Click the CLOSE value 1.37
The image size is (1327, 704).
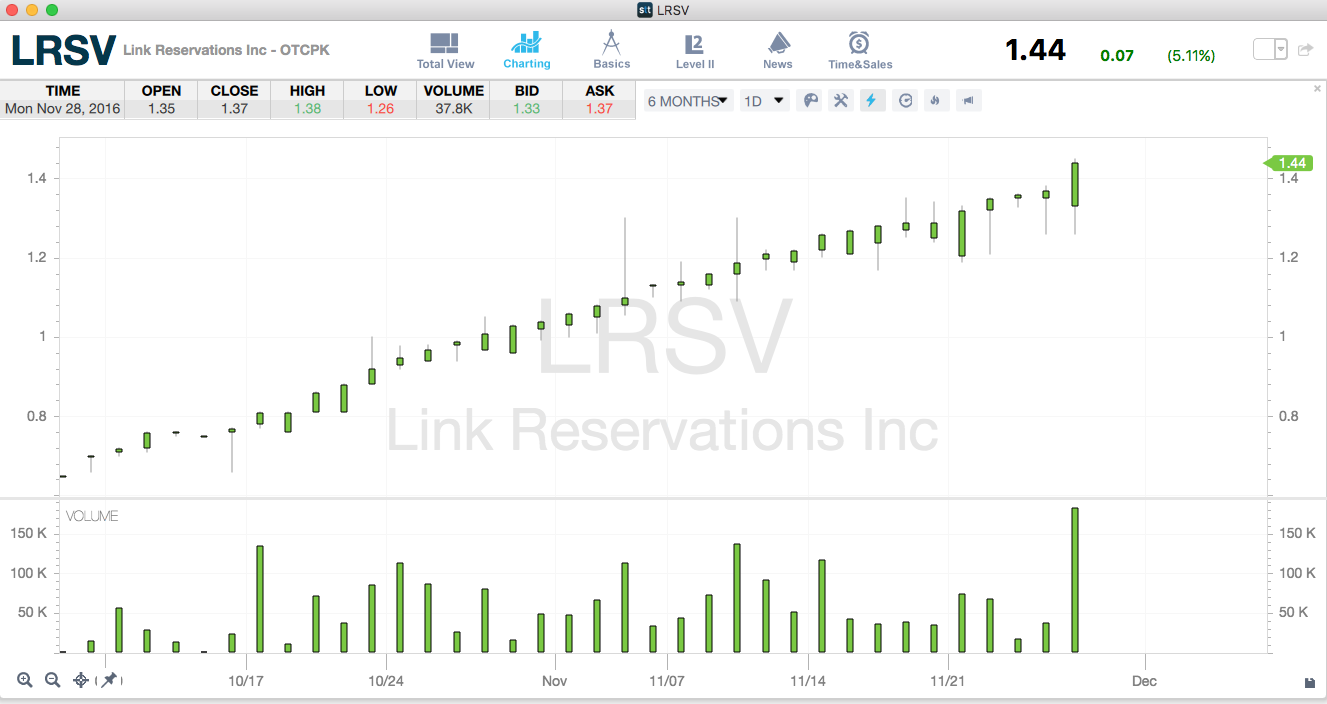pos(234,109)
